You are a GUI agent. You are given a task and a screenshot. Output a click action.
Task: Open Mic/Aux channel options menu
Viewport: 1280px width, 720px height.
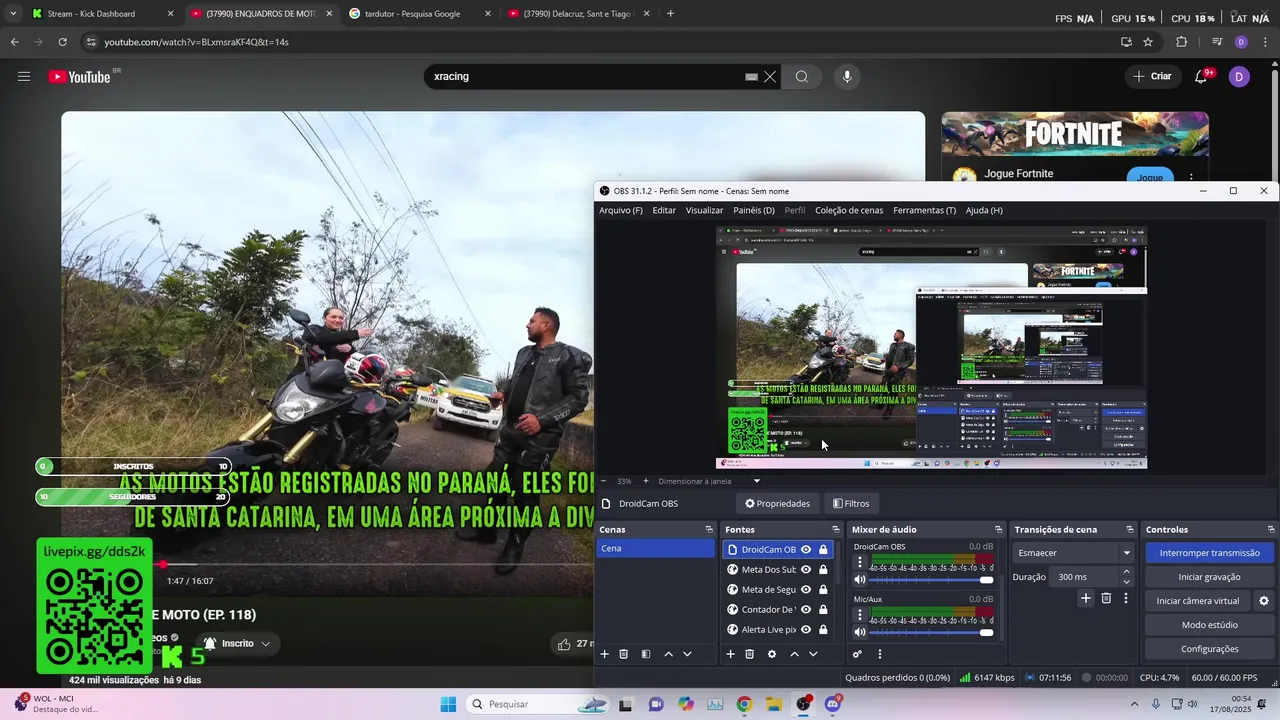tap(860, 615)
